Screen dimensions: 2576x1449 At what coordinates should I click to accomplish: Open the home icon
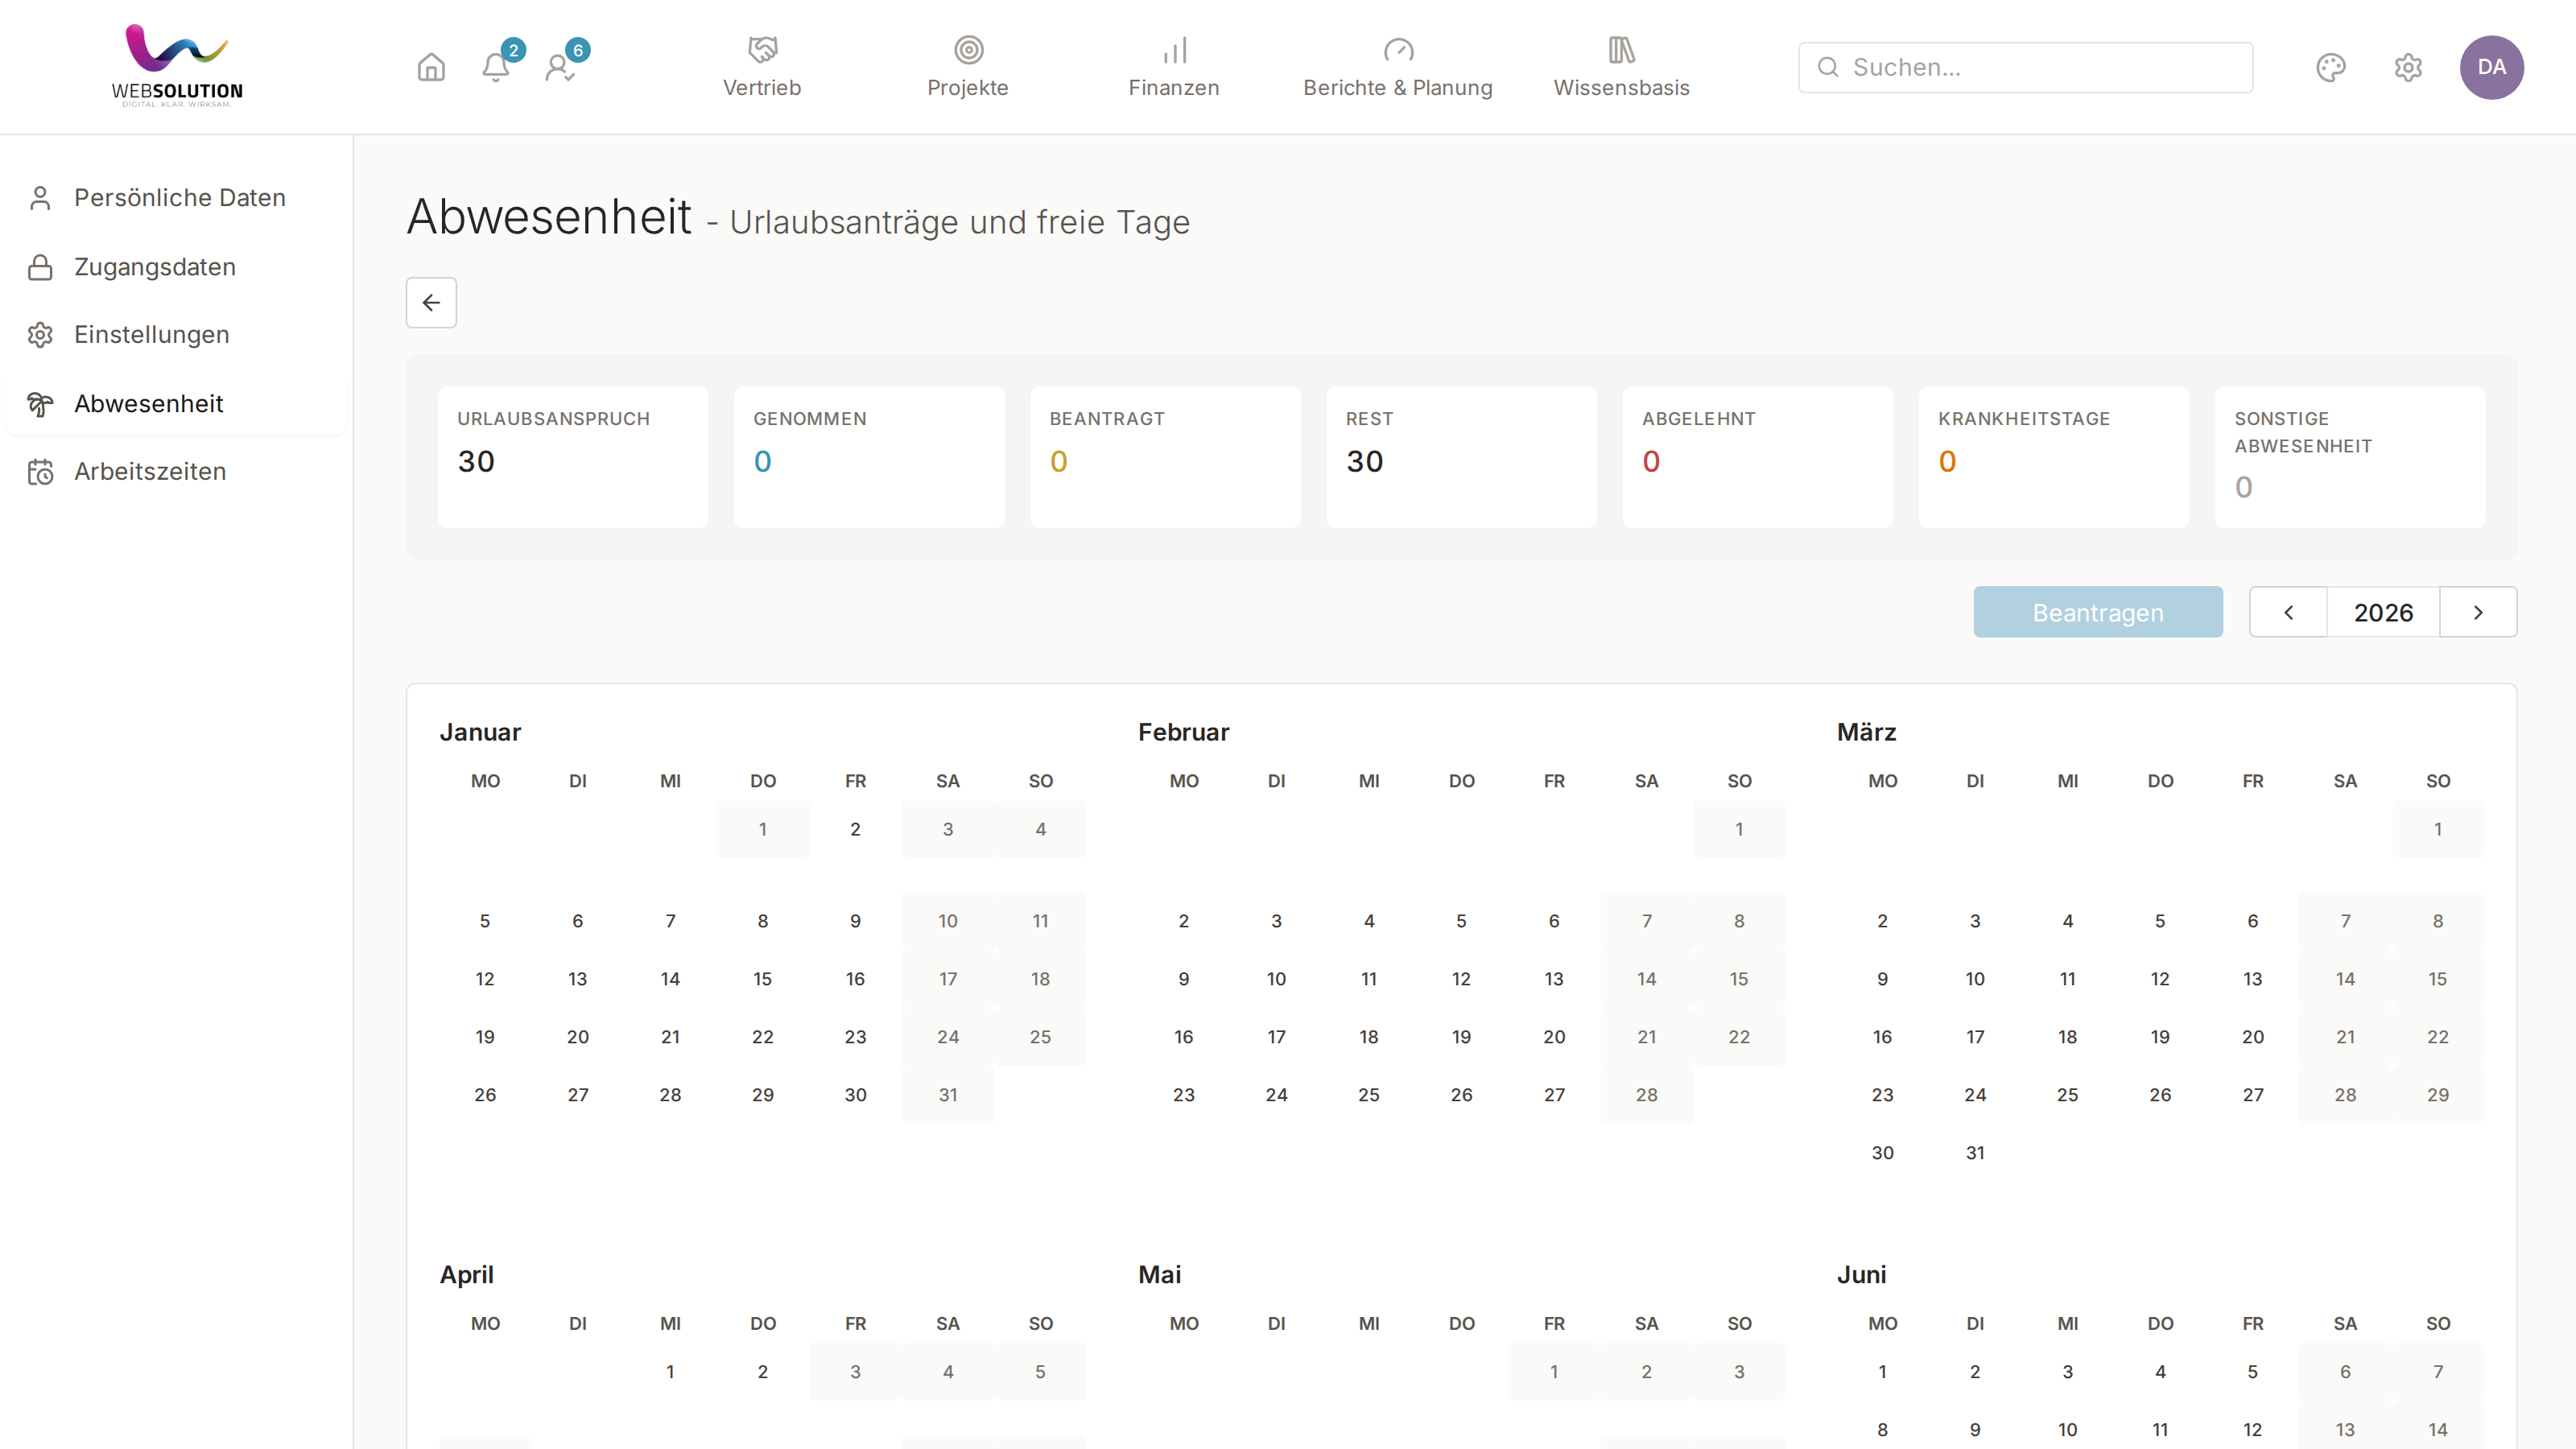pyautogui.click(x=431, y=67)
